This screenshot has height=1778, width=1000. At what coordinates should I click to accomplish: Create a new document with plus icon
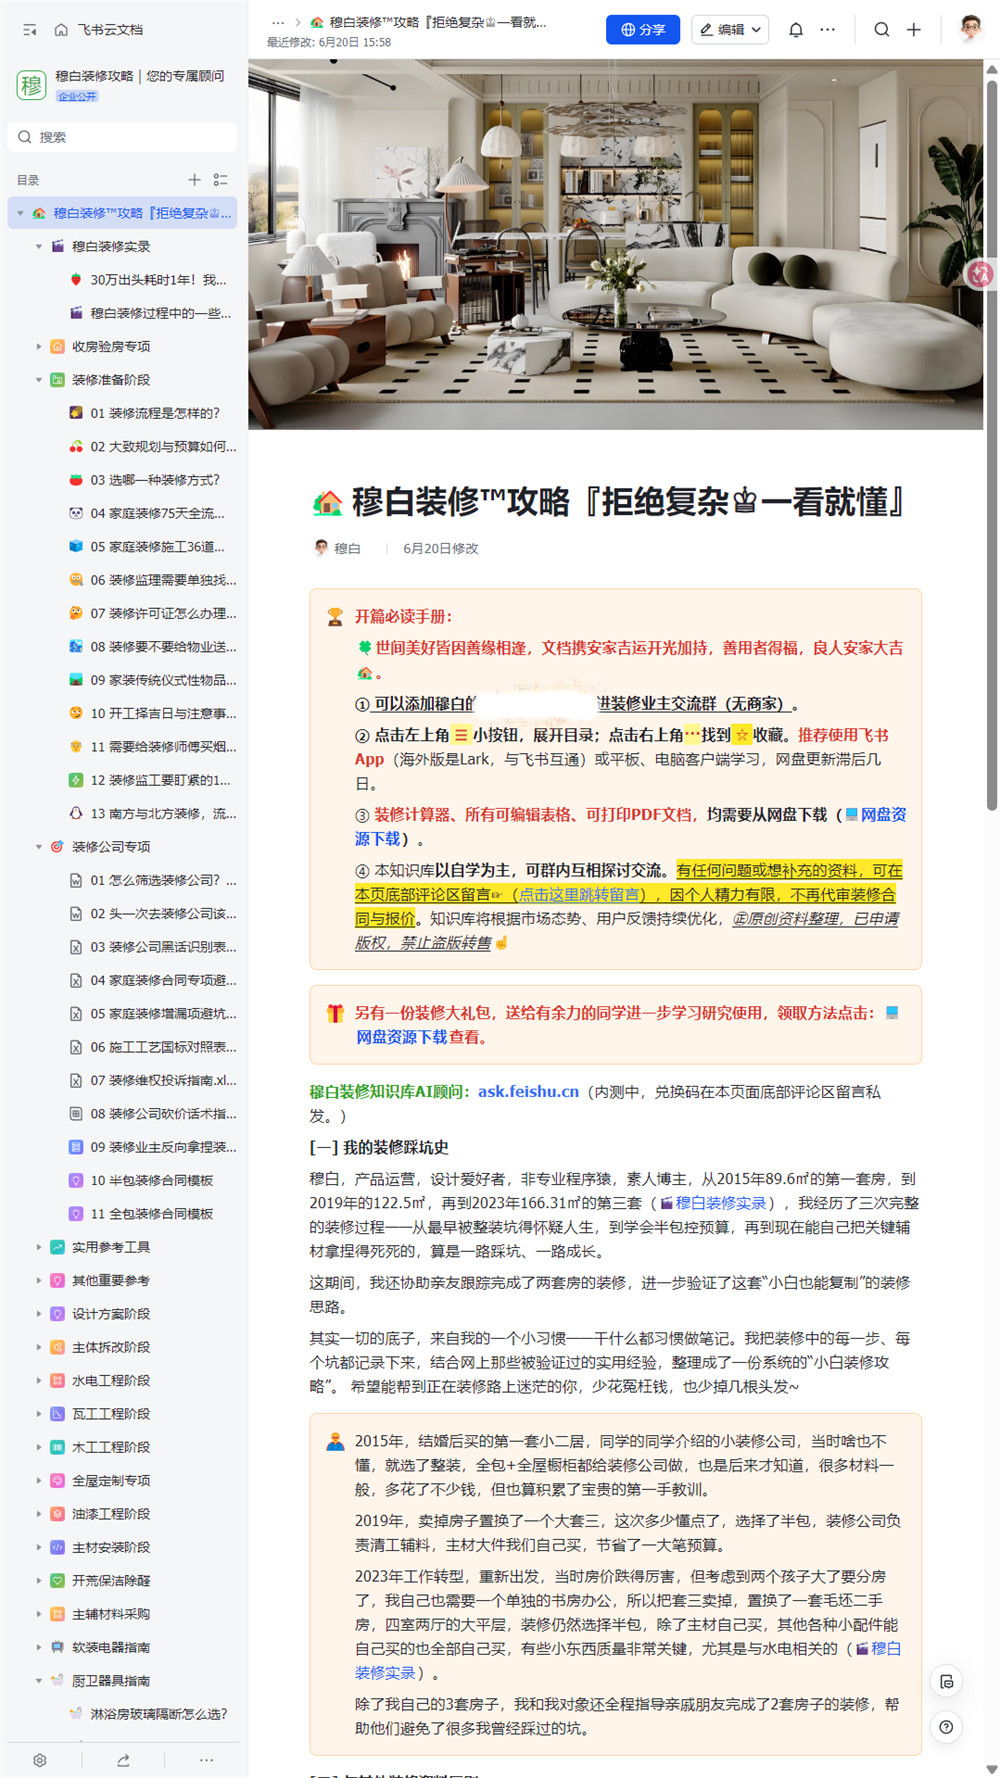click(914, 30)
